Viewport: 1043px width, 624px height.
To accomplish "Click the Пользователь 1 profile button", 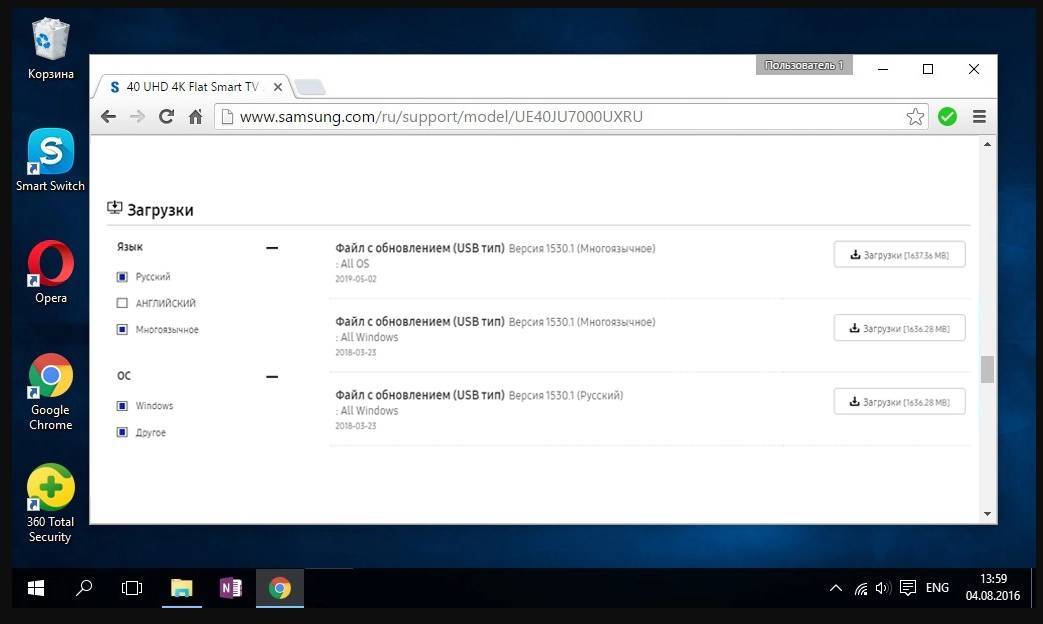I will click(804, 65).
